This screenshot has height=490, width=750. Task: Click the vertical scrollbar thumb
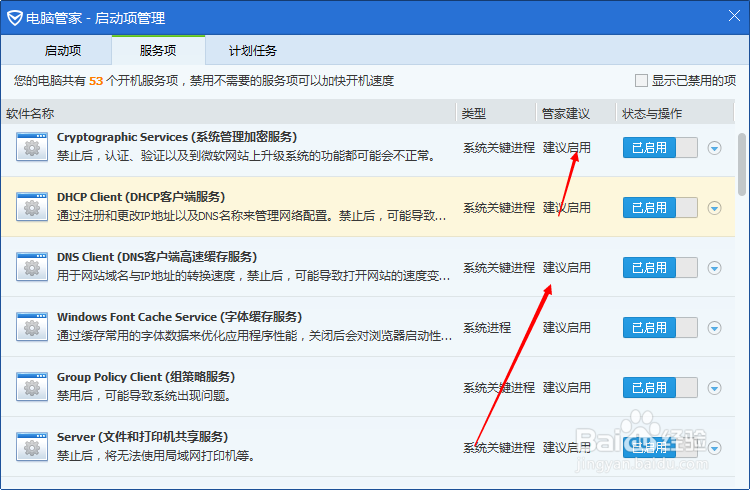[x=742, y=164]
